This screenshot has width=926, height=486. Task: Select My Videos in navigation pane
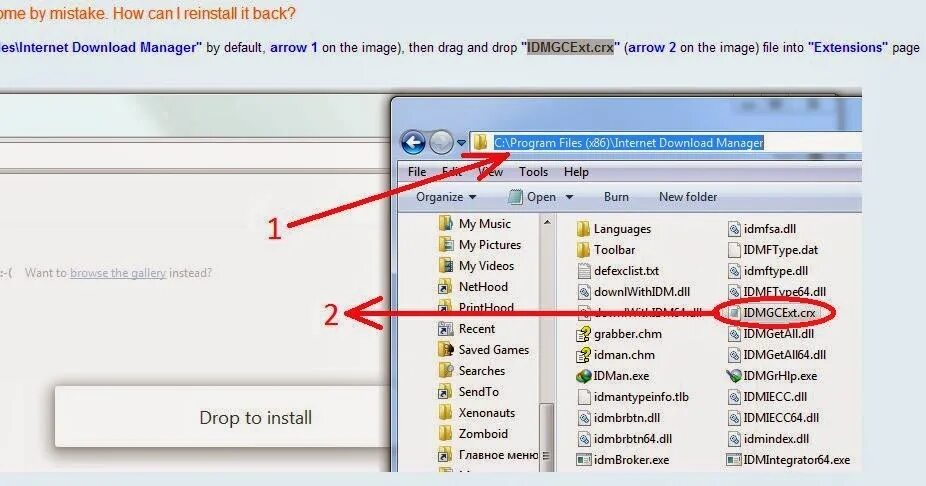click(476, 266)
